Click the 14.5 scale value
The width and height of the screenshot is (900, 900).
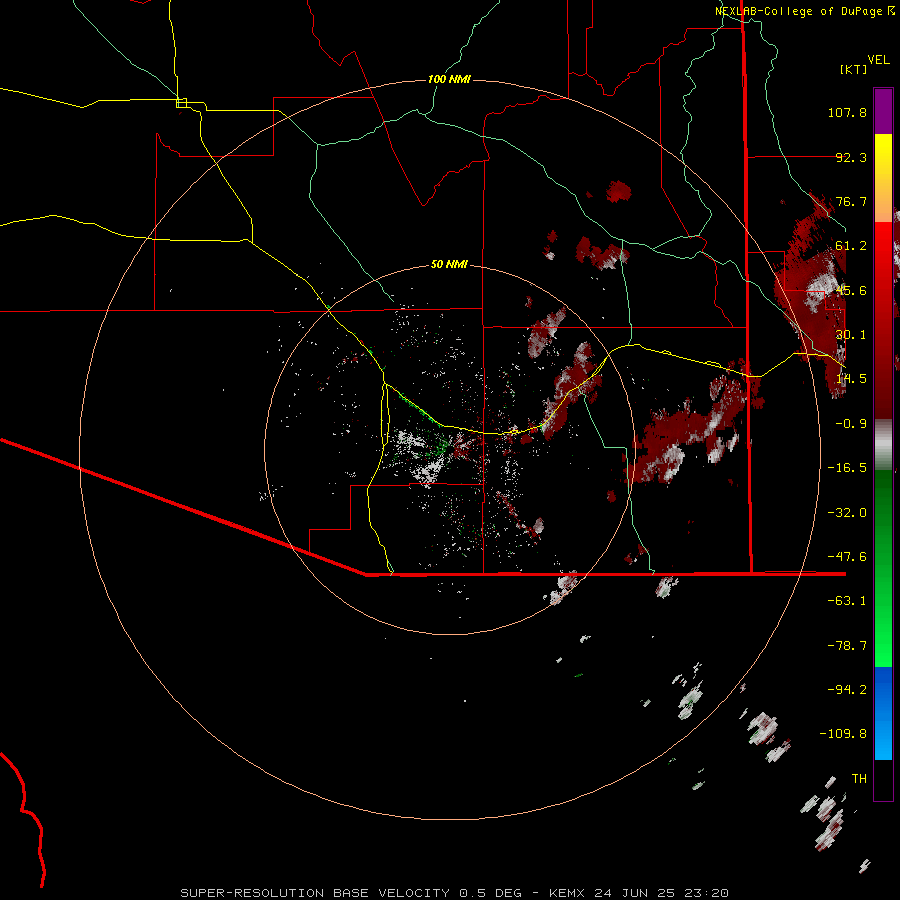pyautogui.click(x=851, y=379)
